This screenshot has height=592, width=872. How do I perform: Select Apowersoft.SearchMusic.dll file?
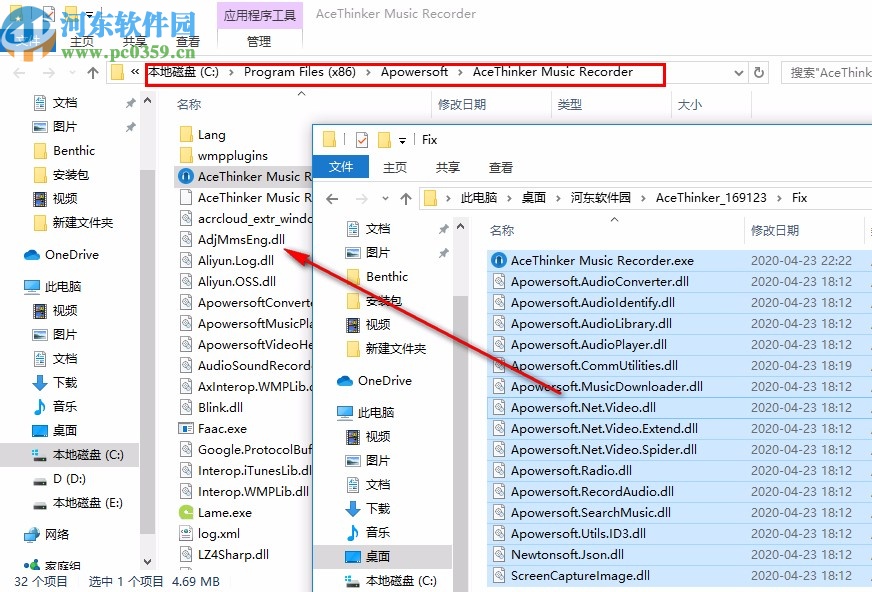tap(591, 513)
